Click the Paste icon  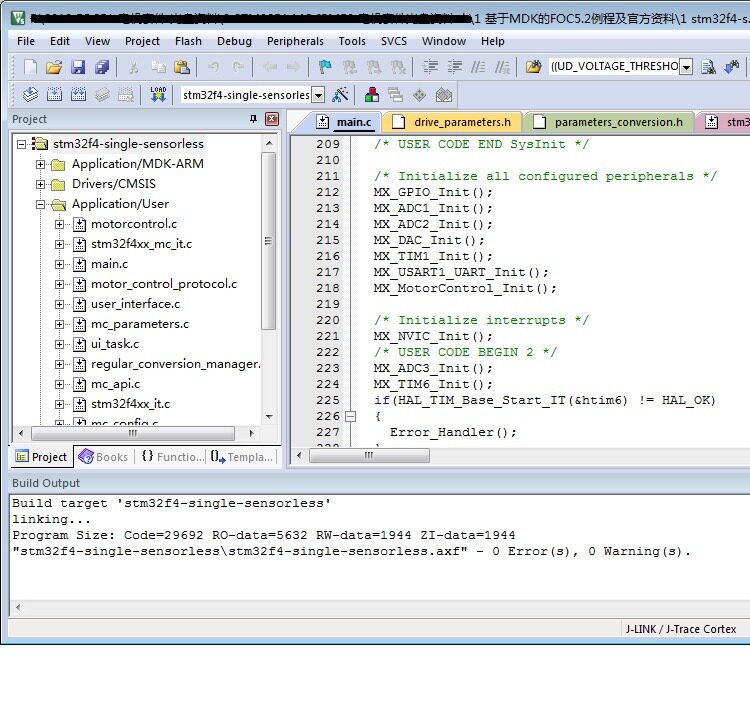click(x=182, y=67)
